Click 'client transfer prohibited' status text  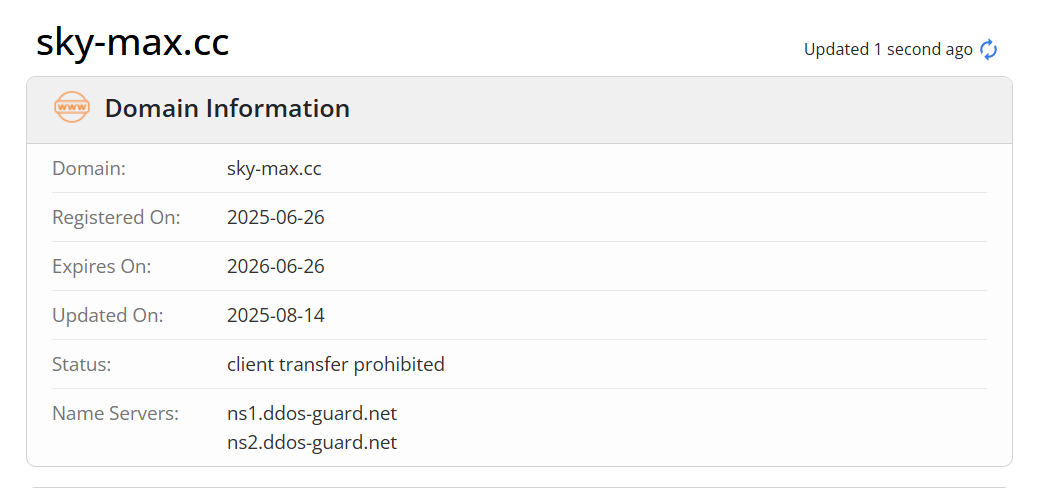point(336,365)
